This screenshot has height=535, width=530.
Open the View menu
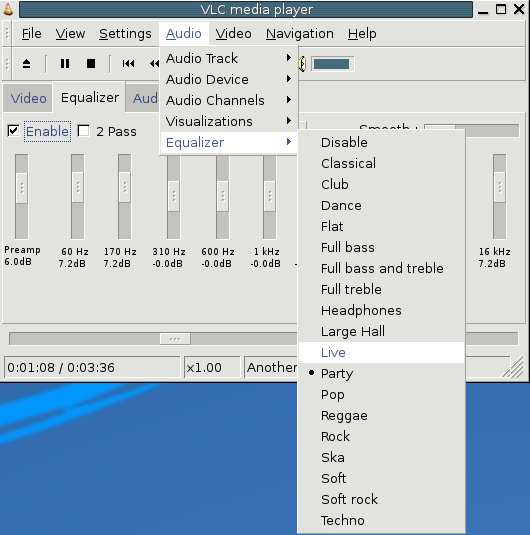70,34
